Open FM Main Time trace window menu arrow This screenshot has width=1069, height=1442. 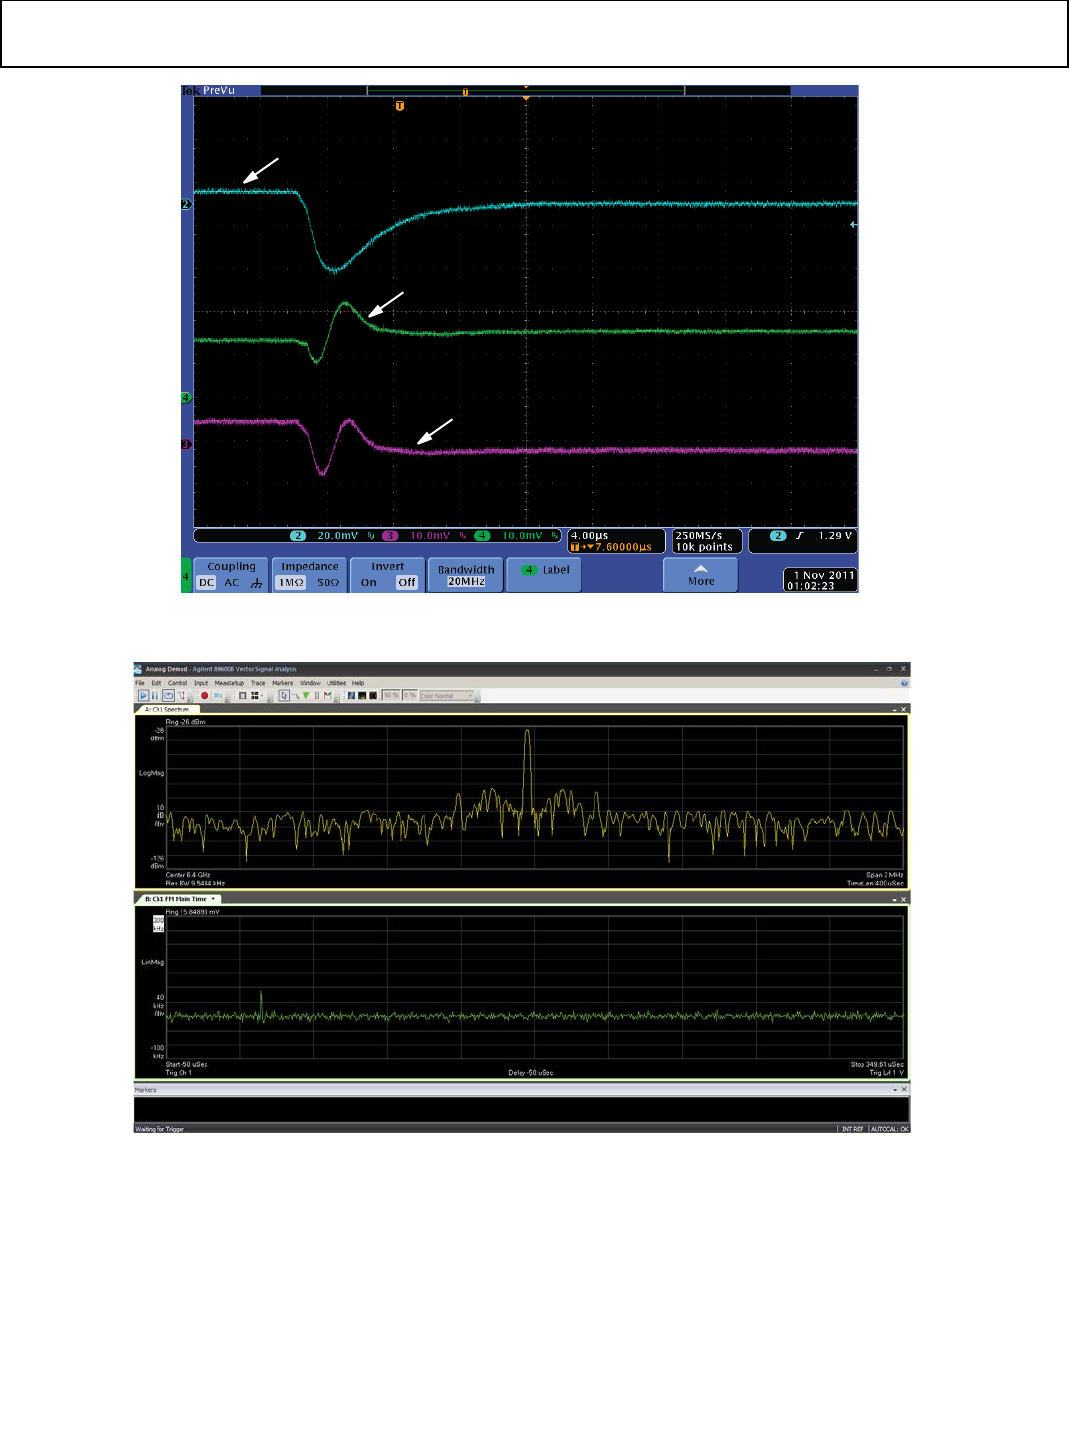click(x=895, y=899)
